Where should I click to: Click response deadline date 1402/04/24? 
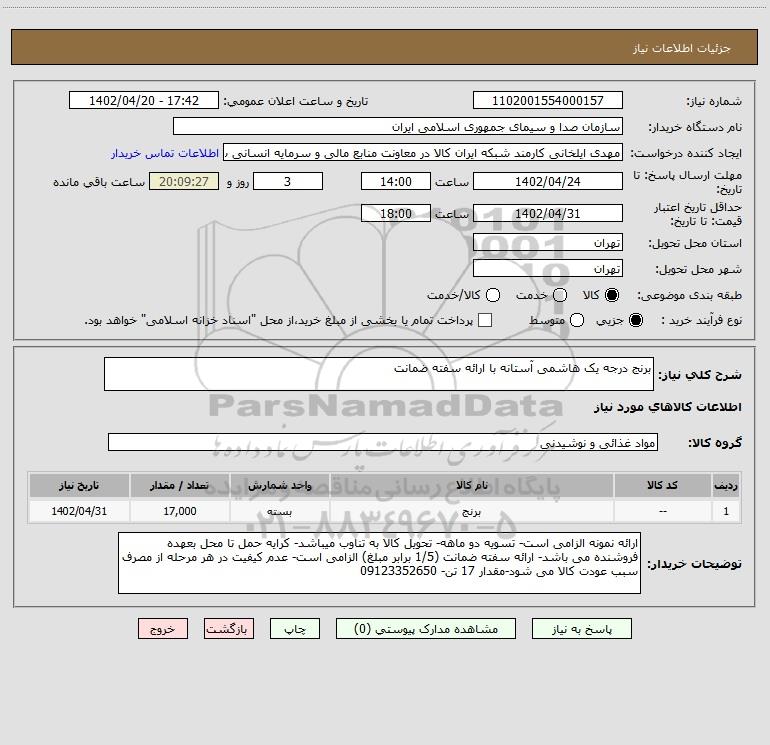(x=548, y=181)
